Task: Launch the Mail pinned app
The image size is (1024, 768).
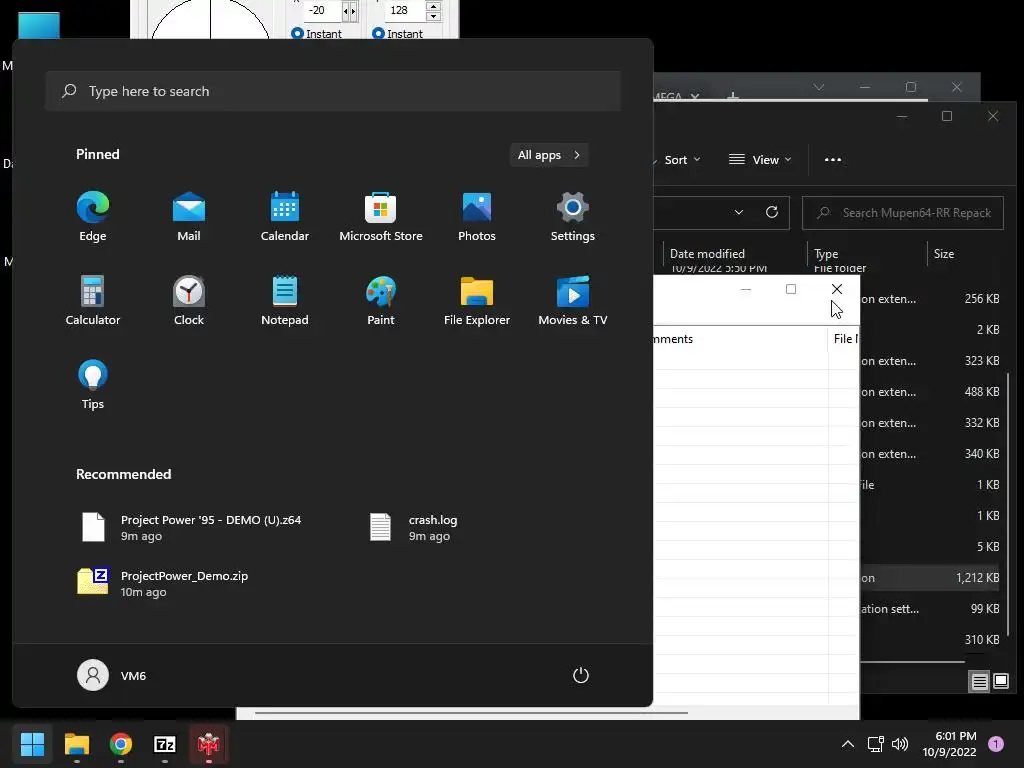Action: click(x=189, y=217)
